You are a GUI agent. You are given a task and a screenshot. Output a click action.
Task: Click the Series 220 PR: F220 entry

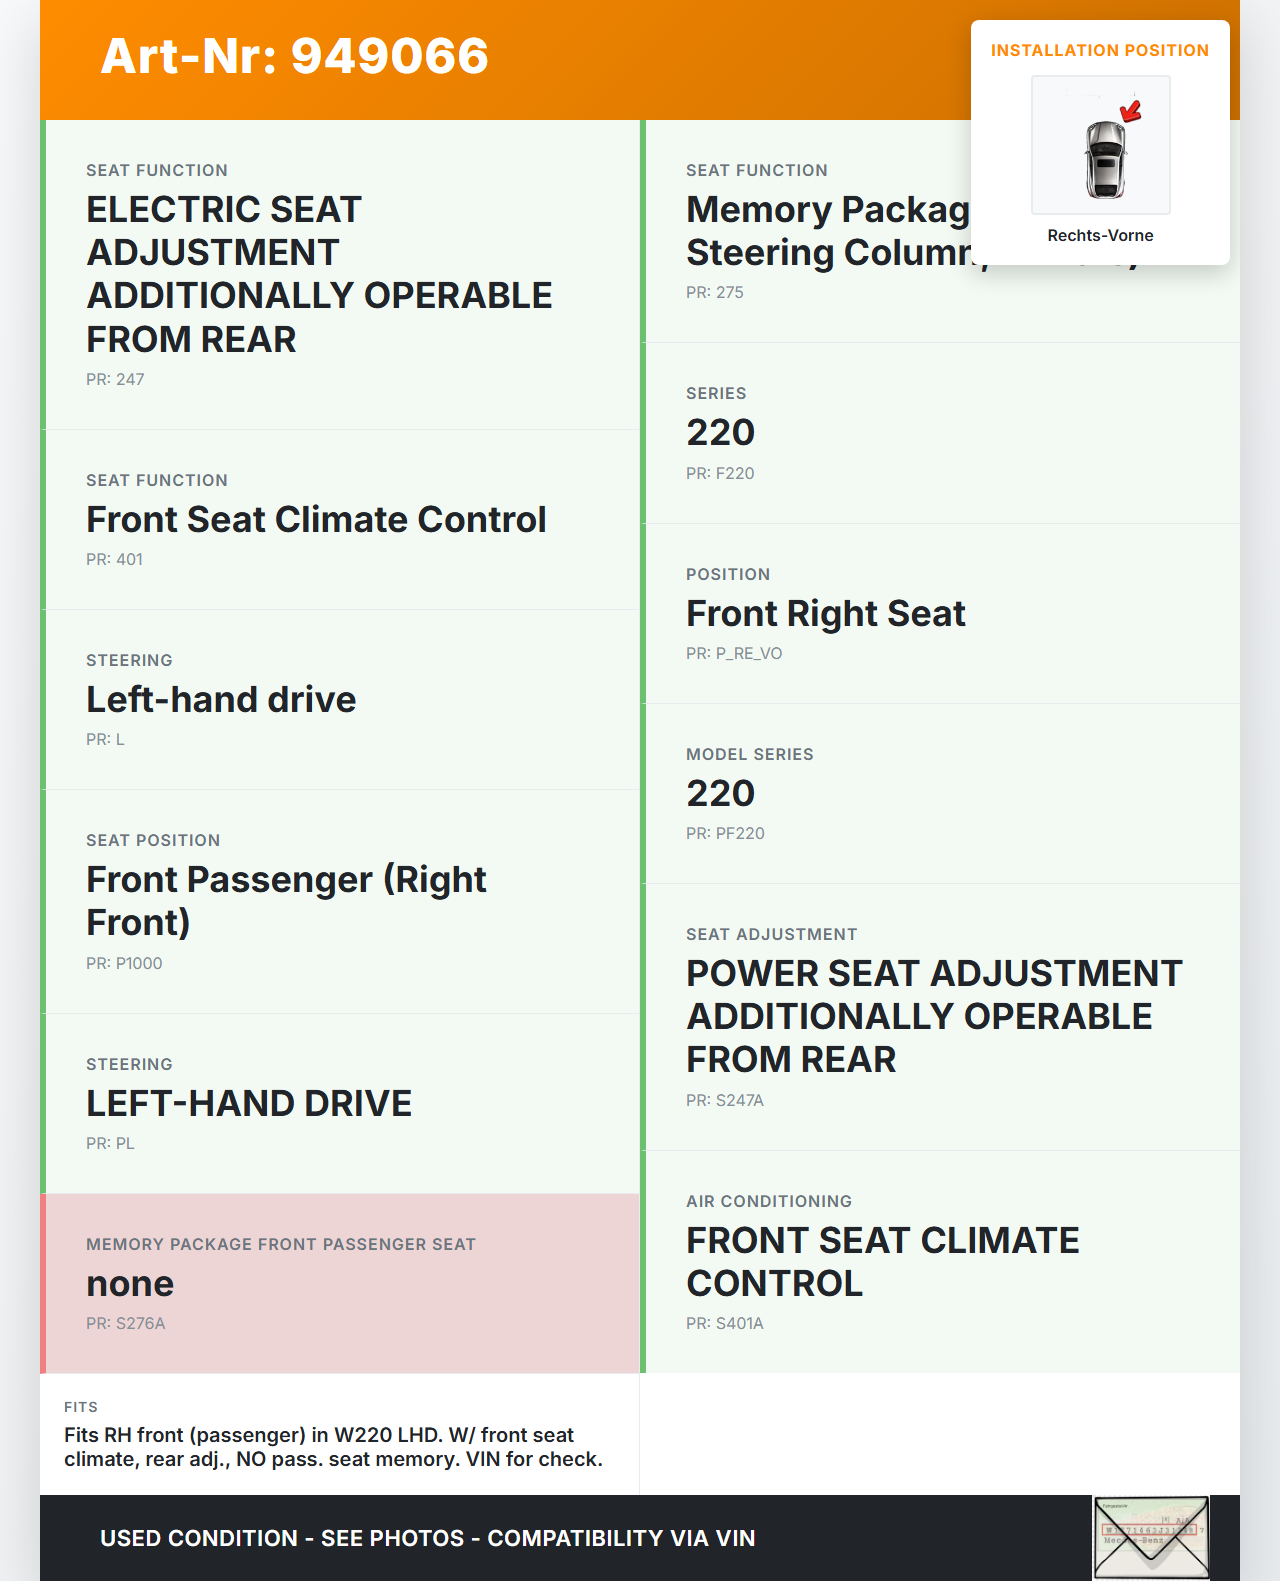[x=940, y=433]
